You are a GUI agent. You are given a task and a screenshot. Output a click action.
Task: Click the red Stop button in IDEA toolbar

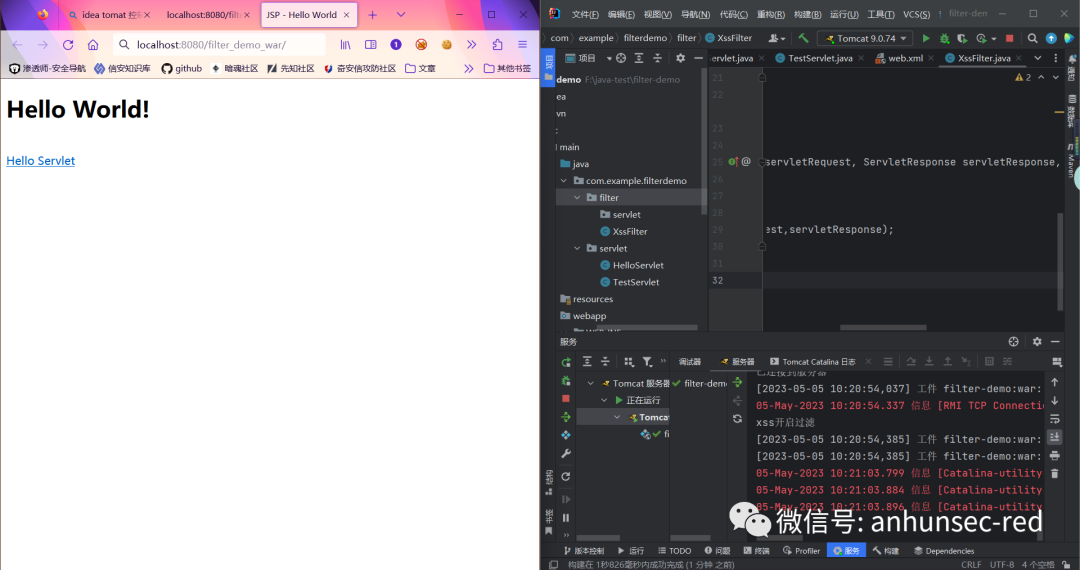coord(1010,39)
